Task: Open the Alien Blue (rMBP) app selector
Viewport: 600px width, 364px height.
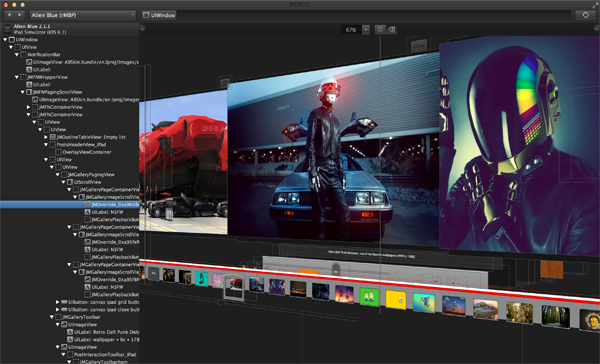Action: [x=83, y=15]
